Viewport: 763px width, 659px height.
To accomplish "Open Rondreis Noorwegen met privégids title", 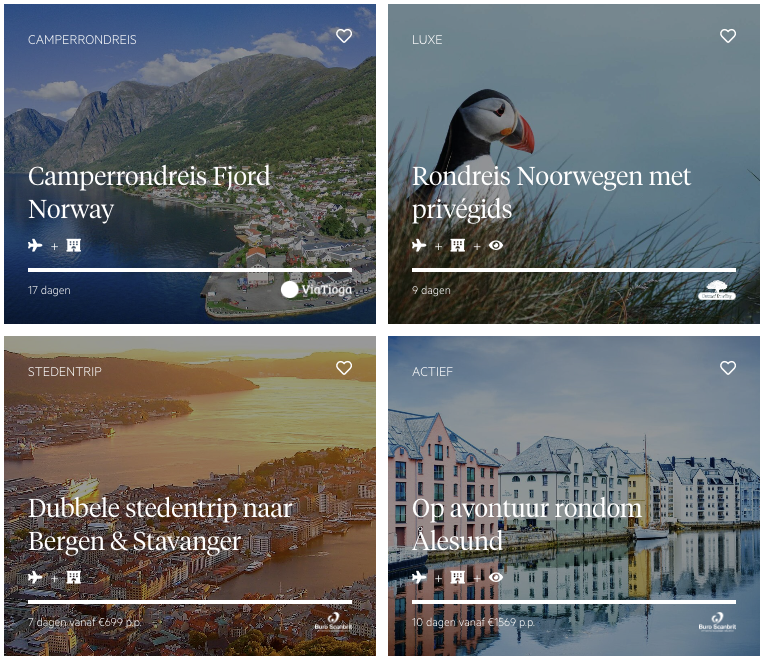I will tap(551, 193).
